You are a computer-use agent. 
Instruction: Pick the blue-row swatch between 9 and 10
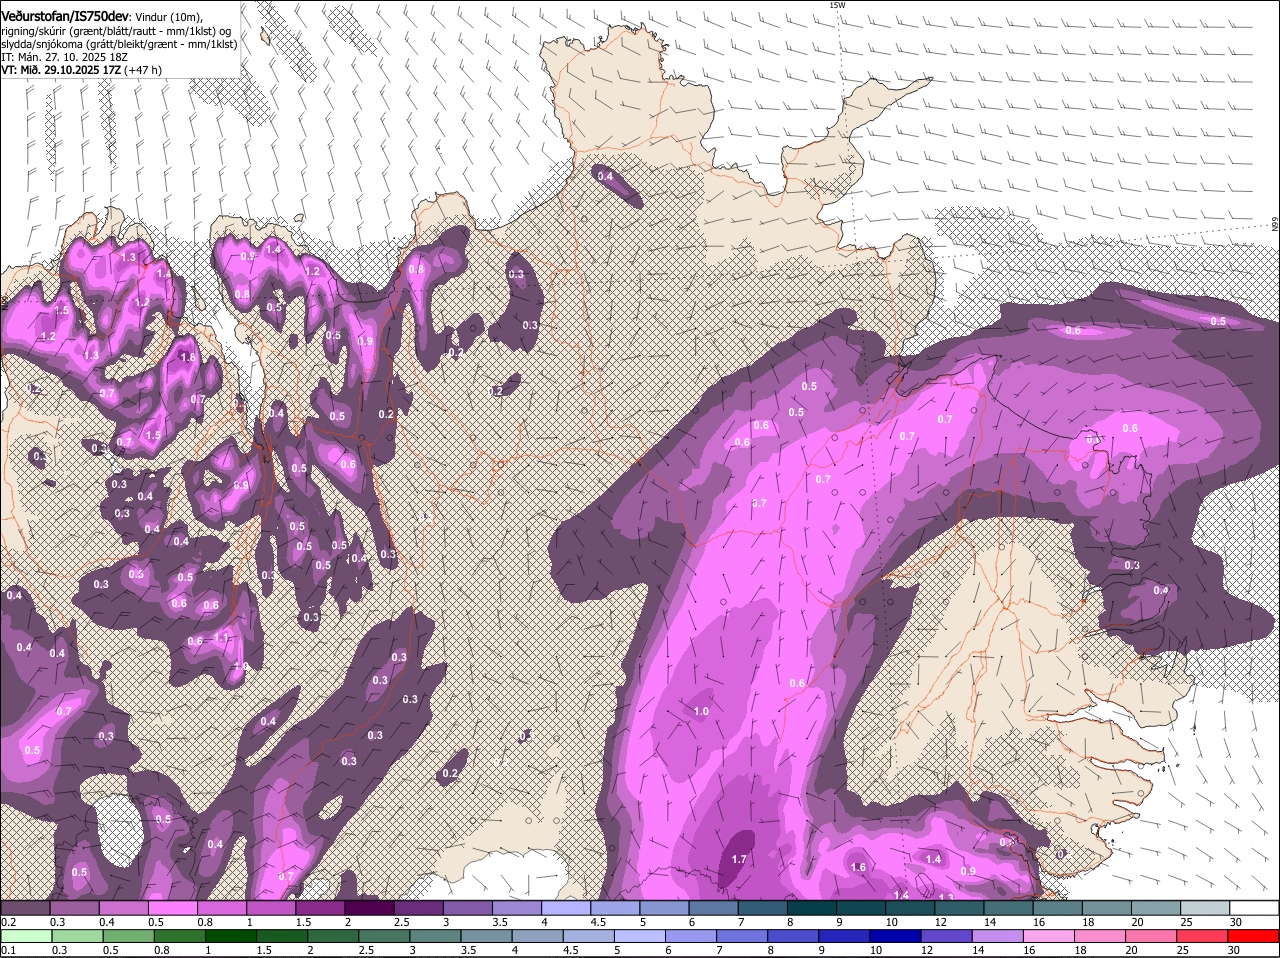point(844,936)
